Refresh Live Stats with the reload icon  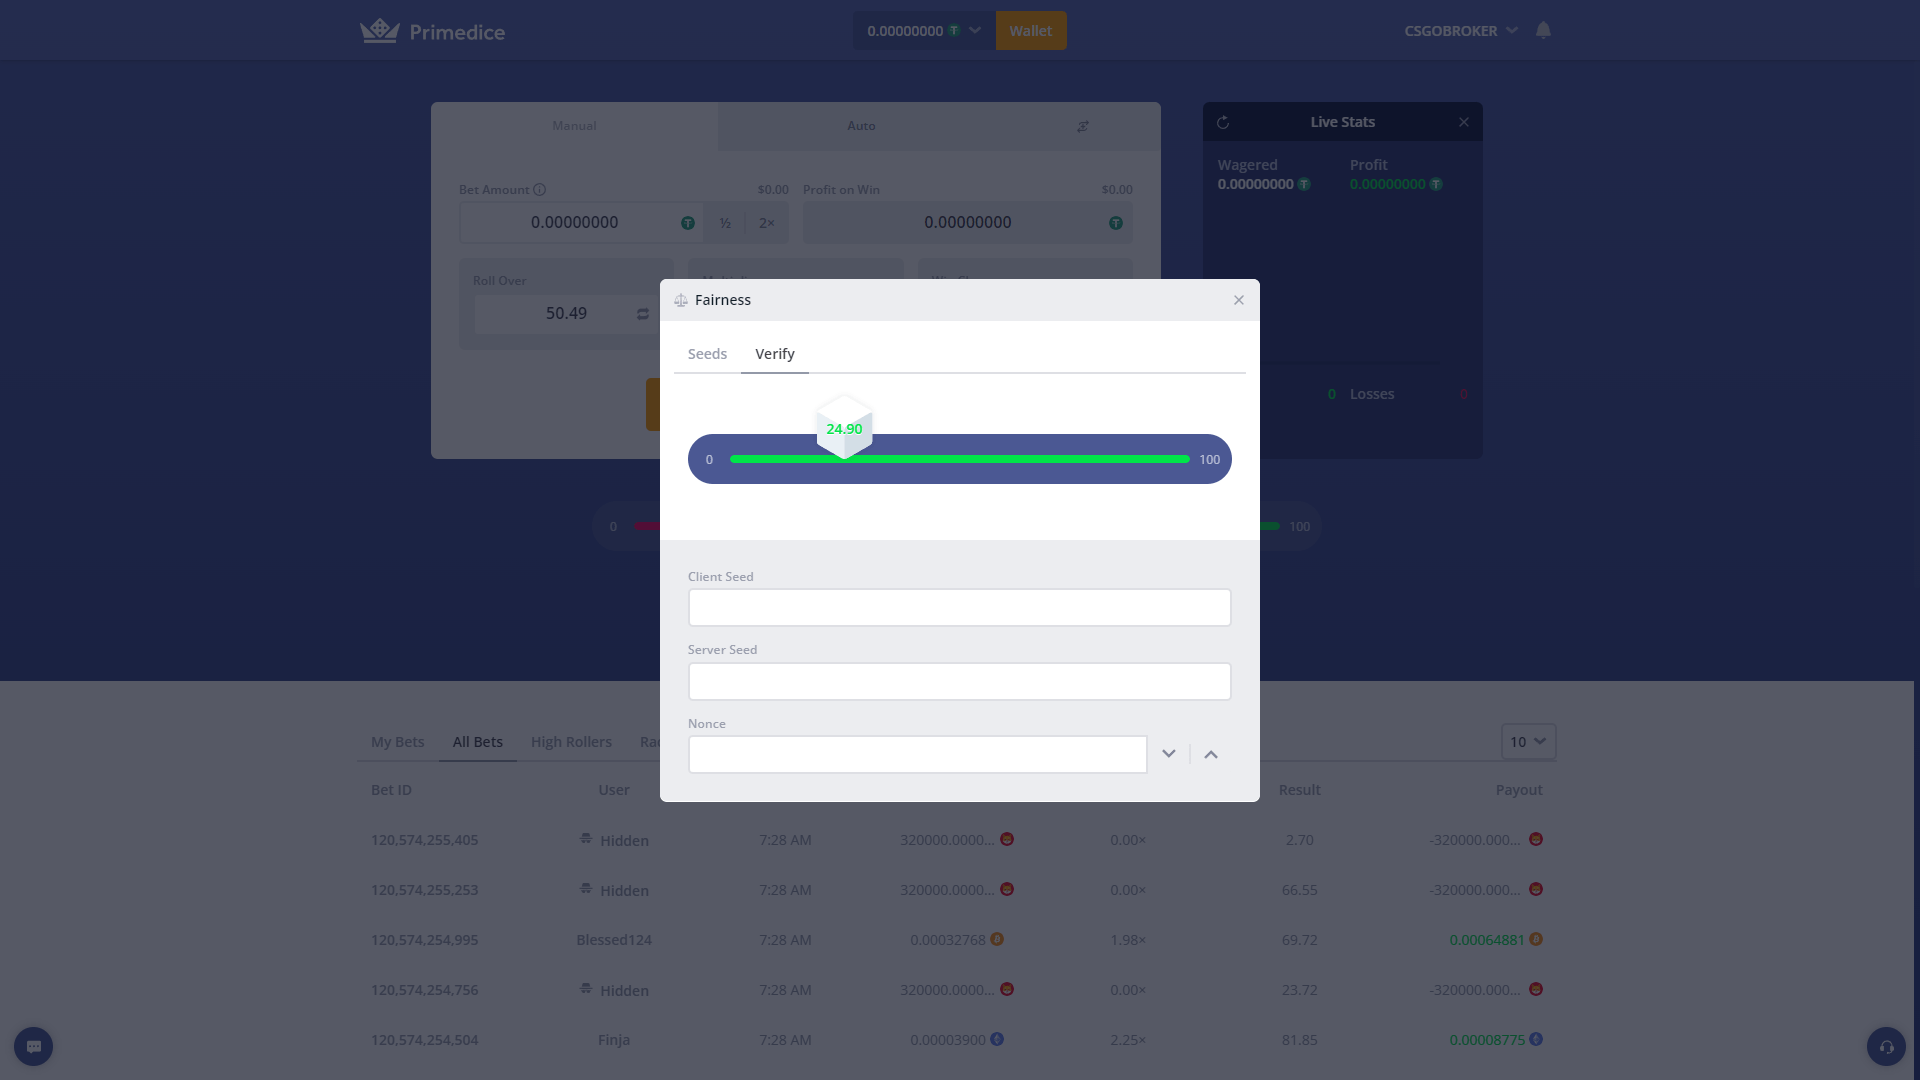pyautogui.click(x=1223, y=122)
